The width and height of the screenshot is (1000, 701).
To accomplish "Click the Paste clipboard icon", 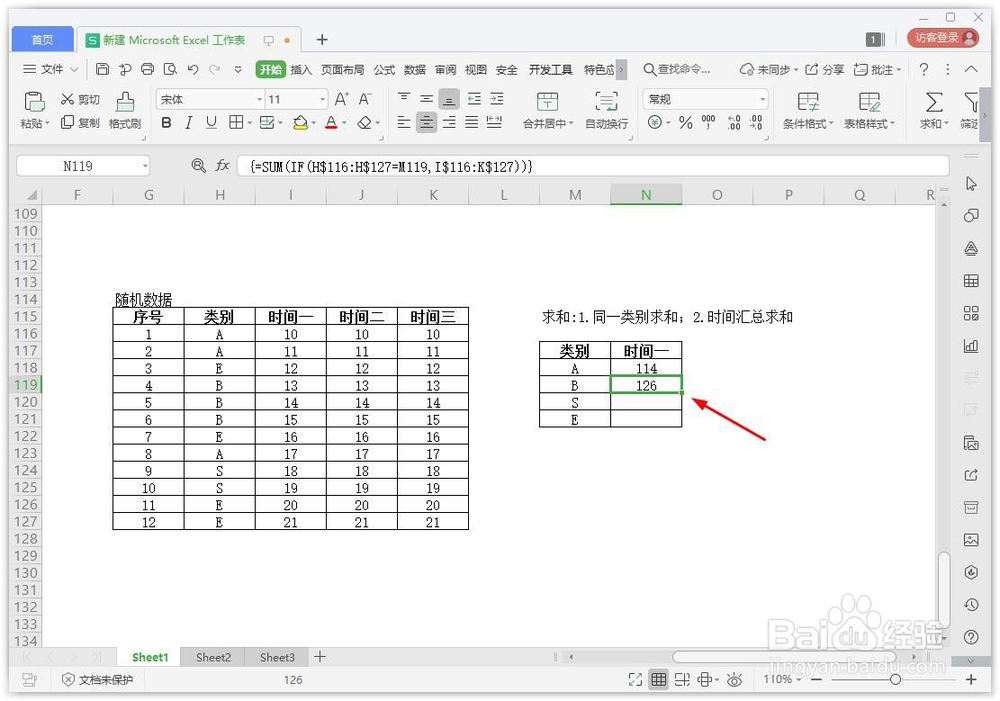I will (34, 102).
